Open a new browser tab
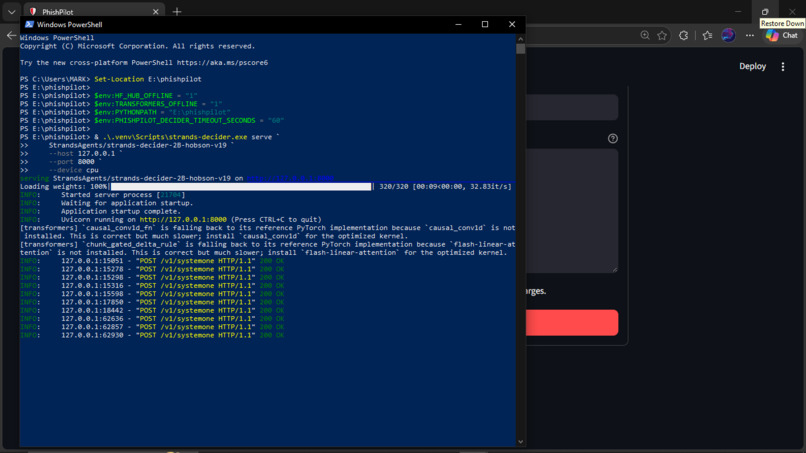The image size is (806, 453). coord(177,11)
